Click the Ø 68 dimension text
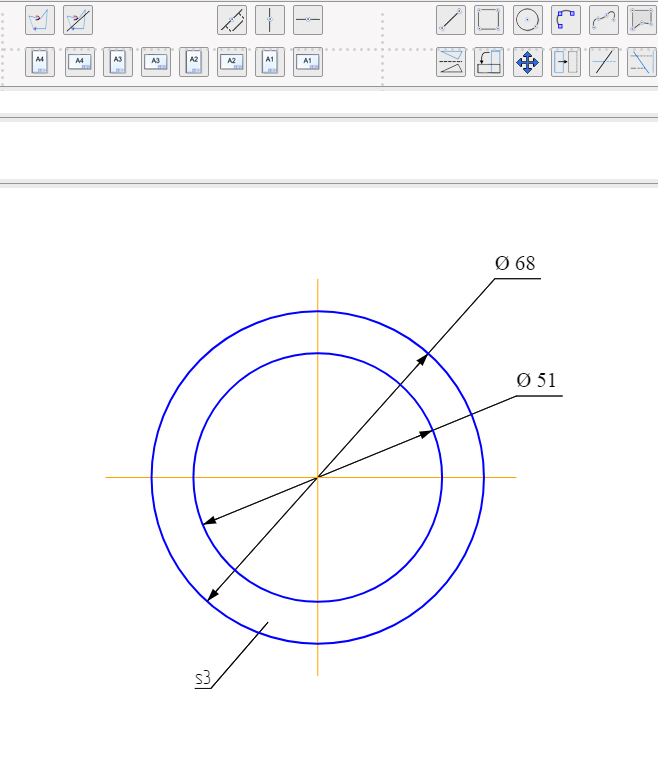658x774 pixels. pyautogui.click(x=515, y=263)
